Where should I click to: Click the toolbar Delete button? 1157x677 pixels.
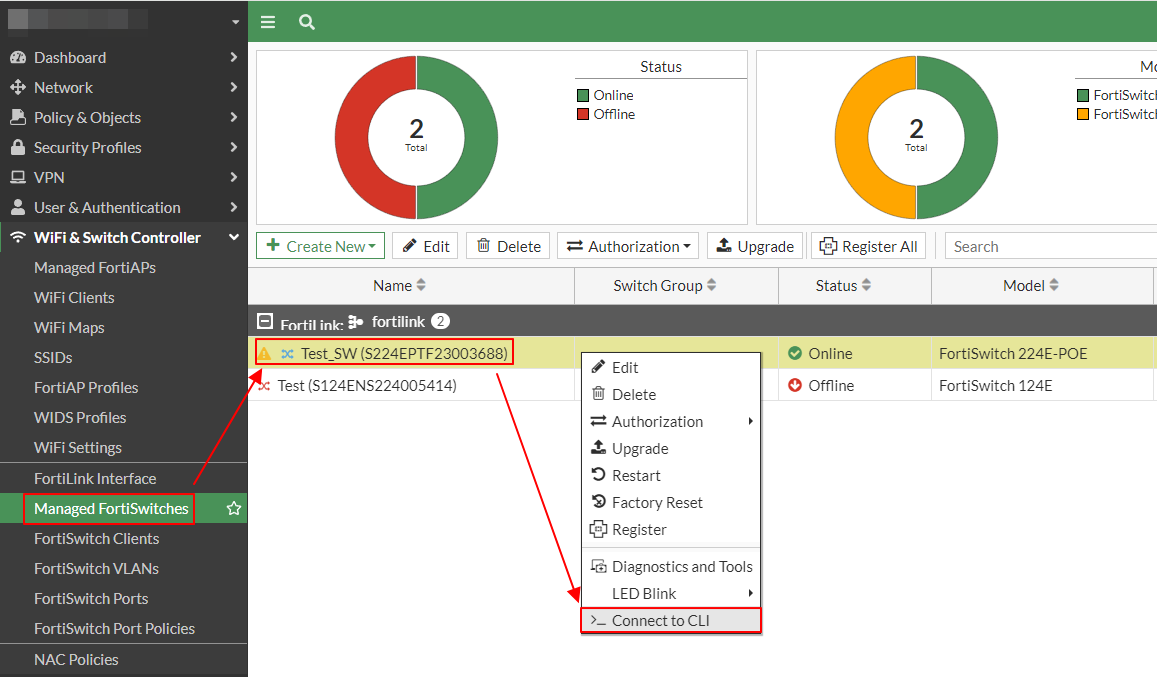pyautogui.click(x=508, y=246)
